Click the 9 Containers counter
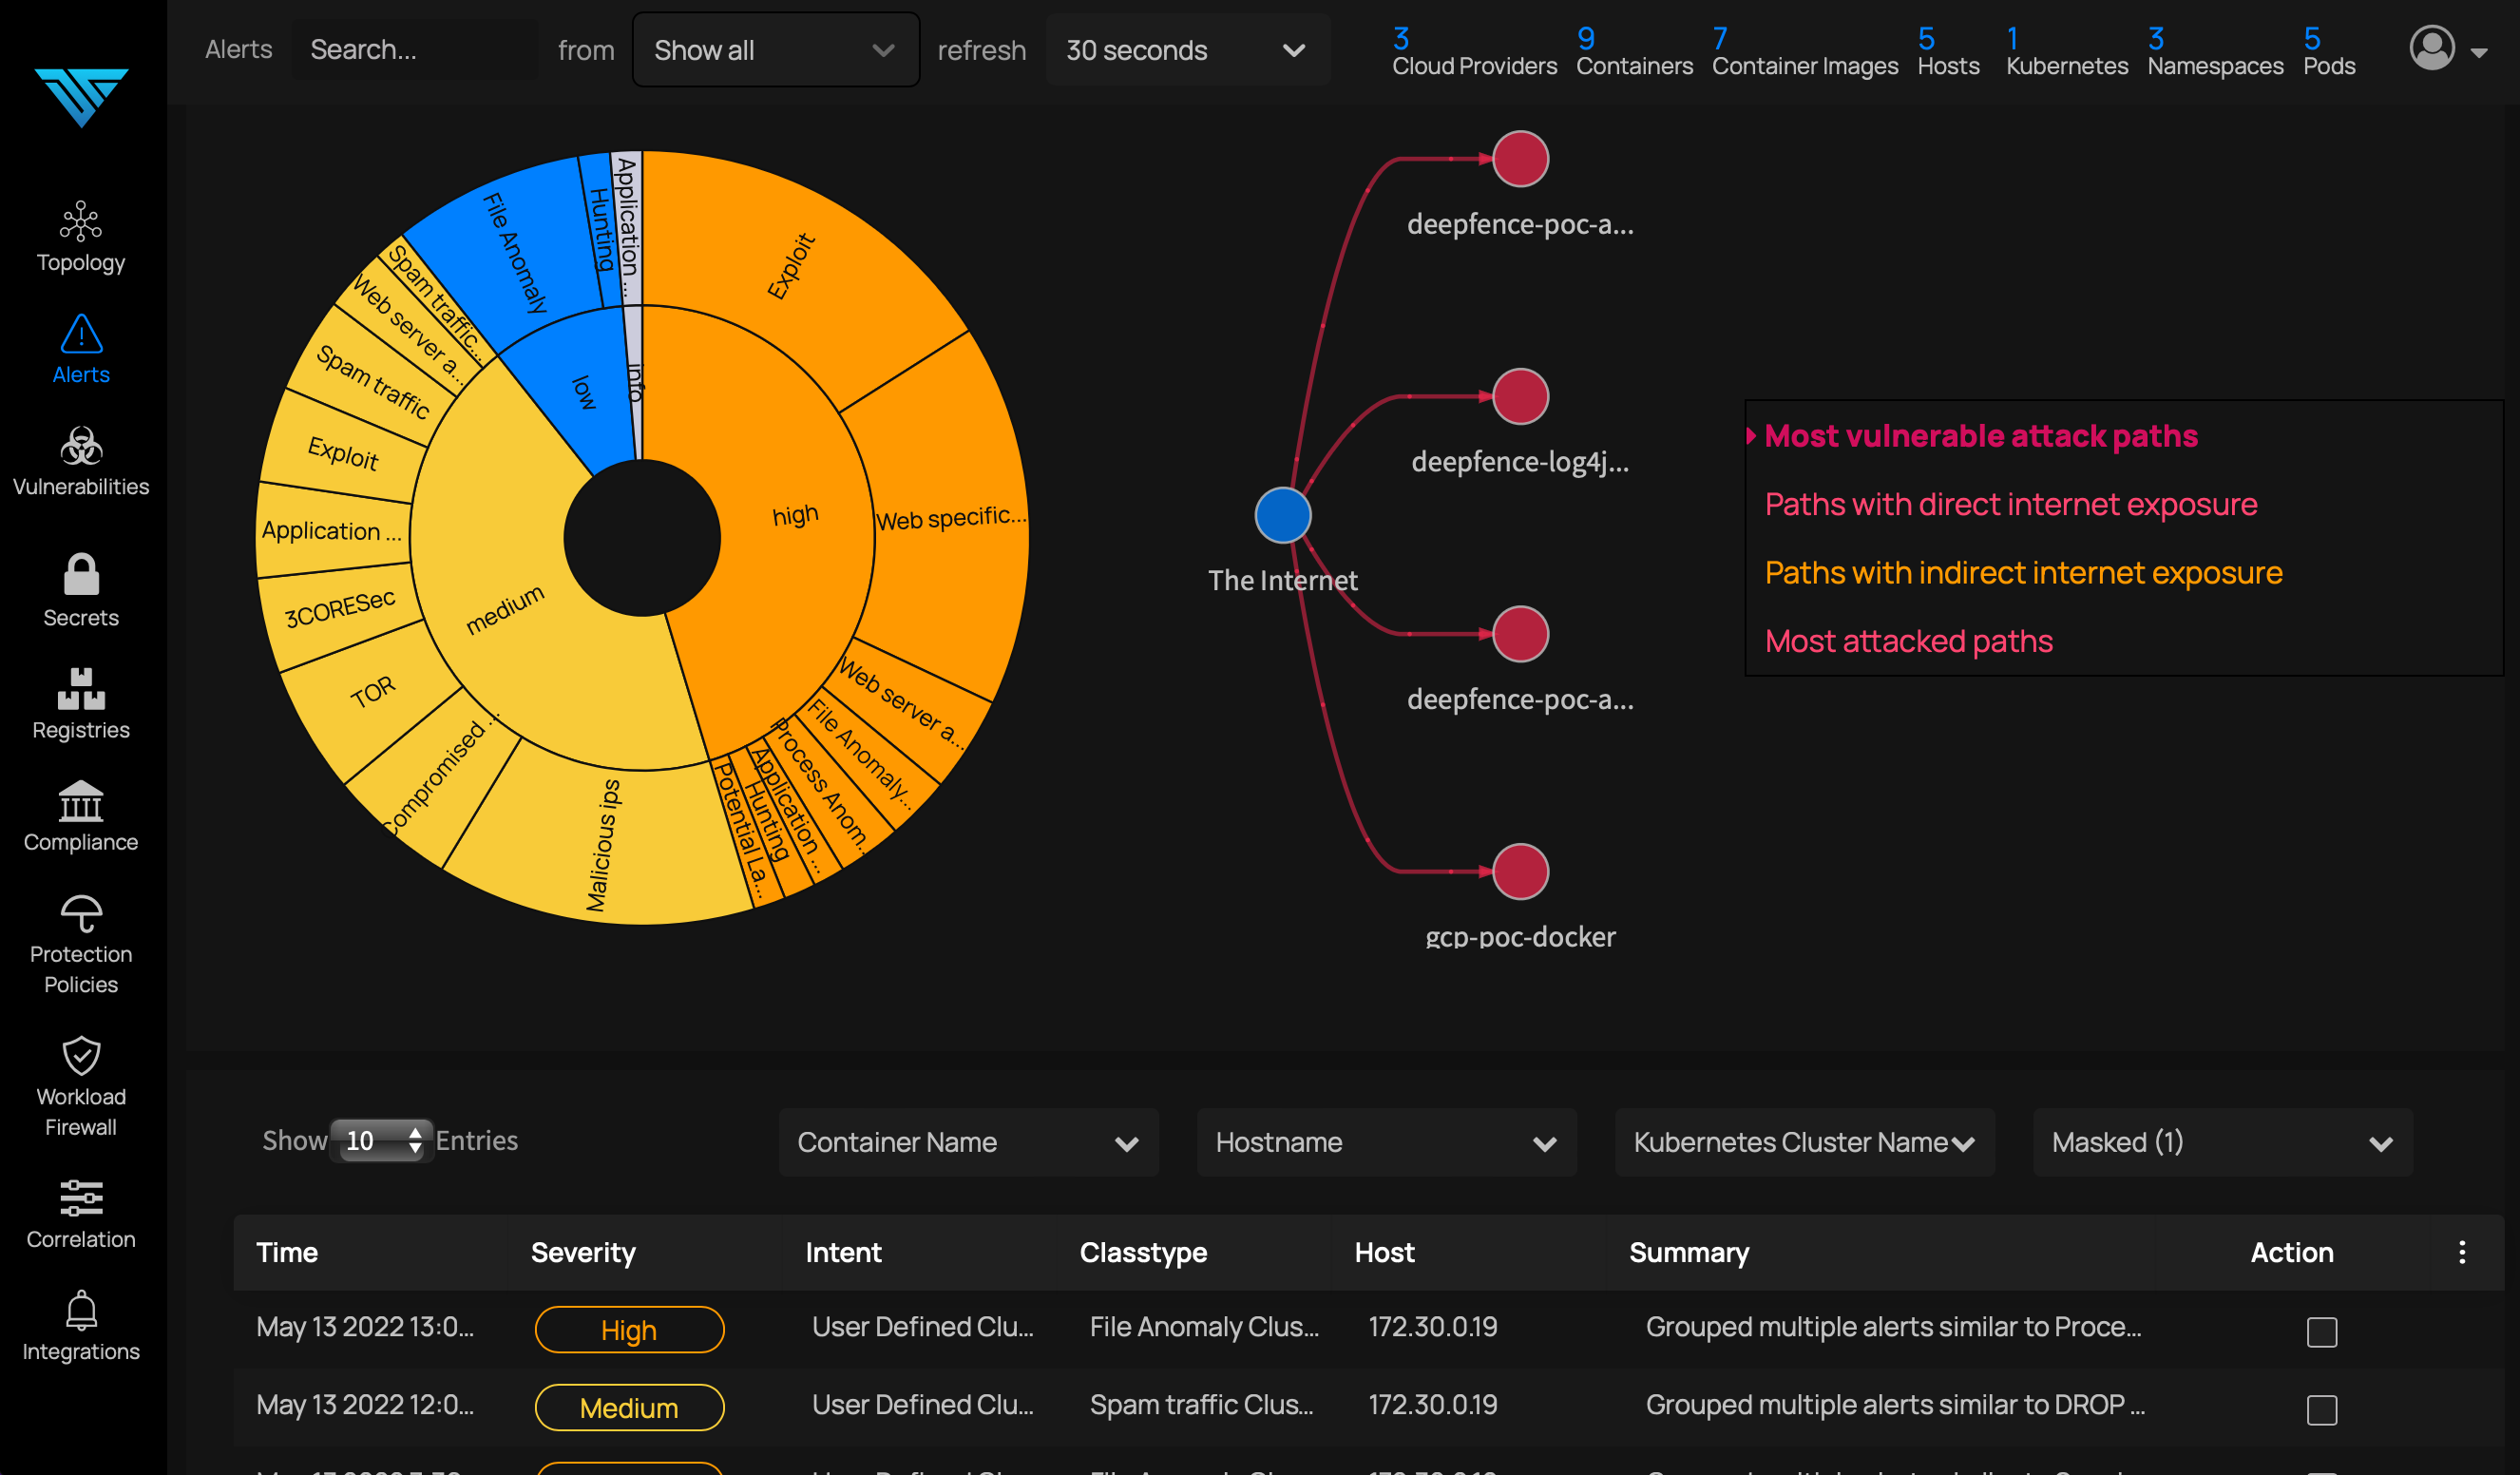The height and width of the screenshot is (1475, 2520). [1634, 52]
